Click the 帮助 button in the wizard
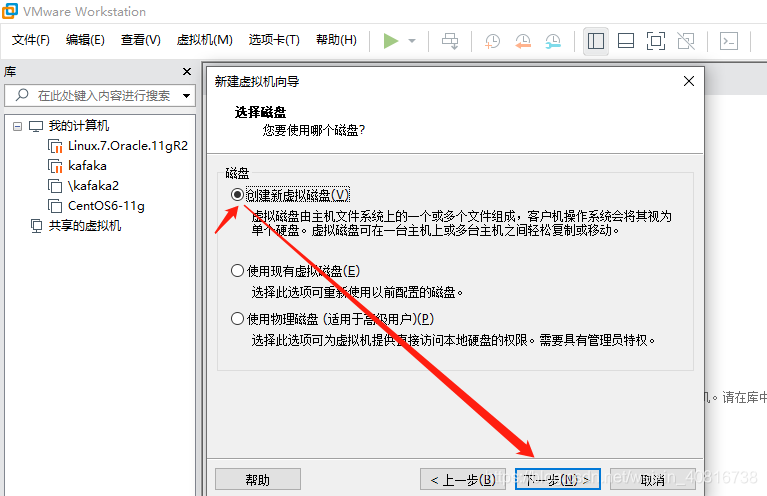Viewport: 767px width, 496px height. coord(258,480)
